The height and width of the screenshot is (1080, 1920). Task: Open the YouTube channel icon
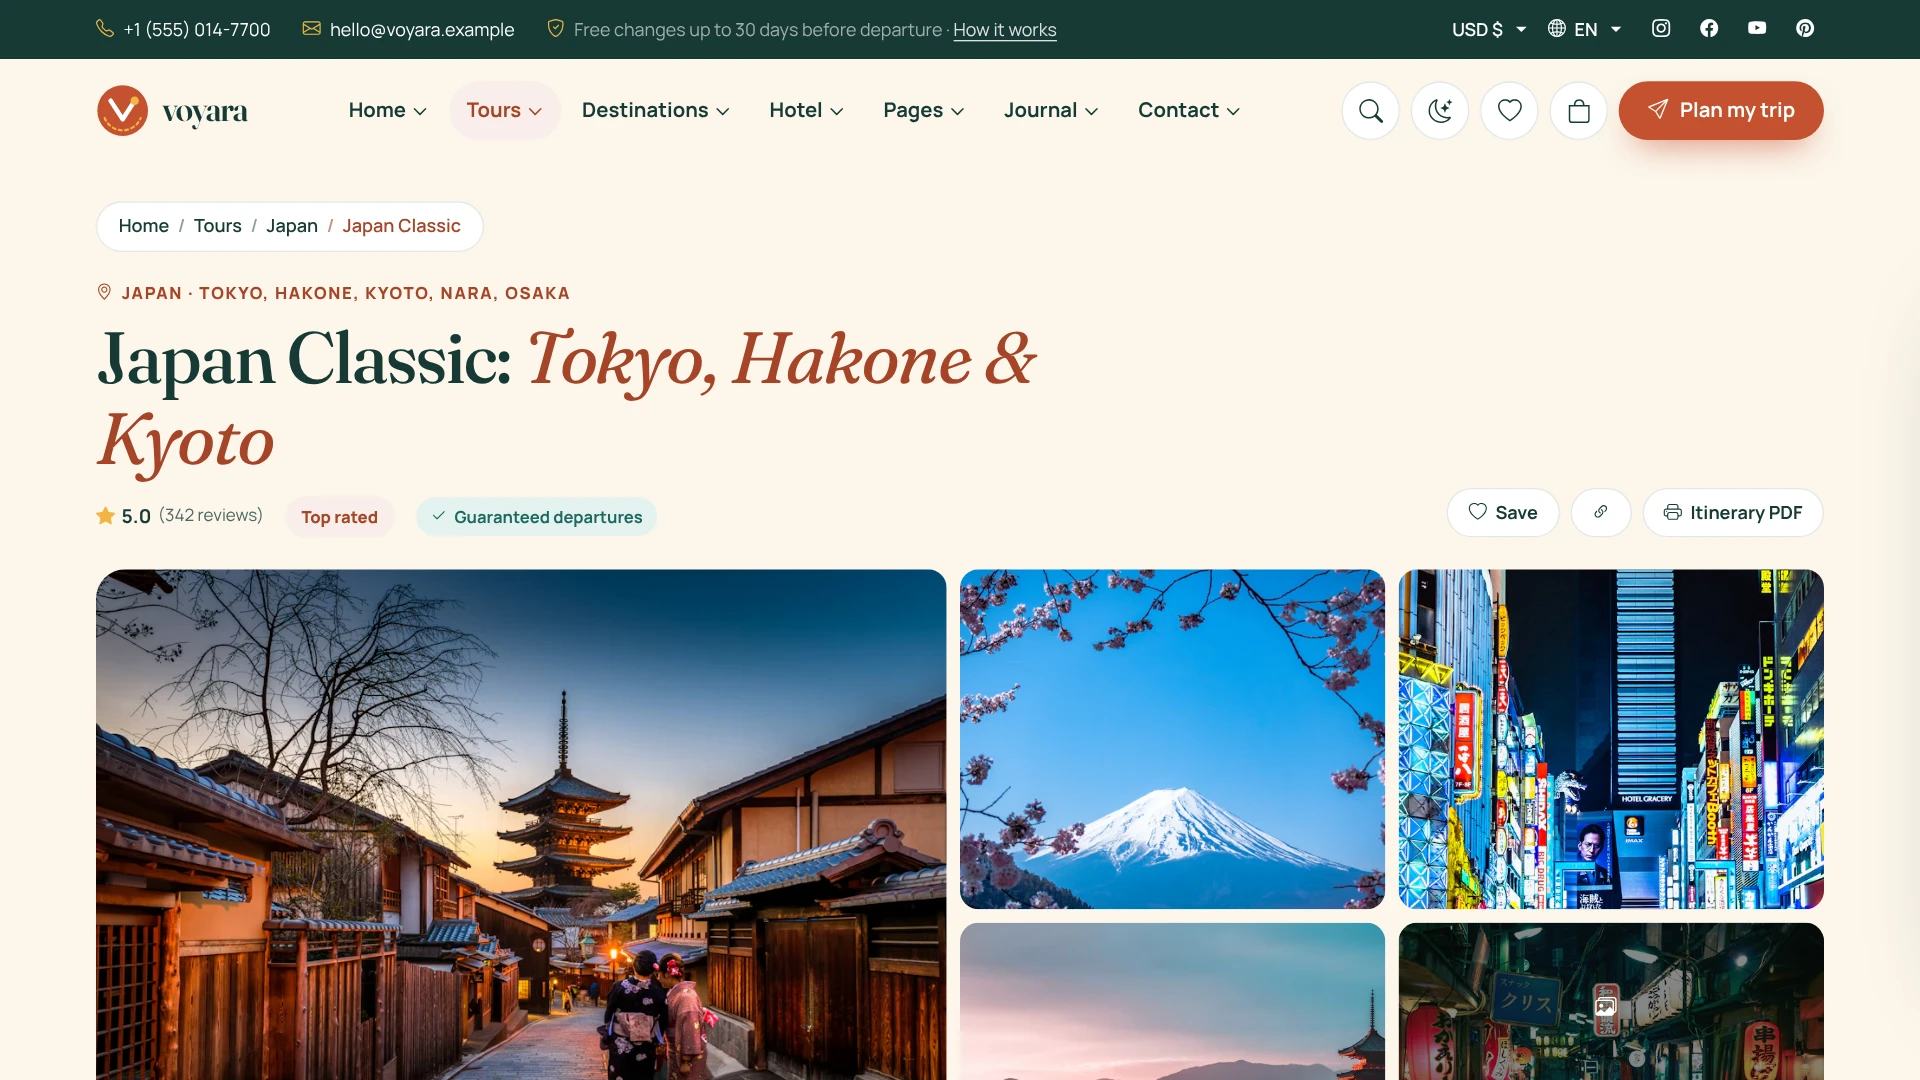coord(1757,29)
